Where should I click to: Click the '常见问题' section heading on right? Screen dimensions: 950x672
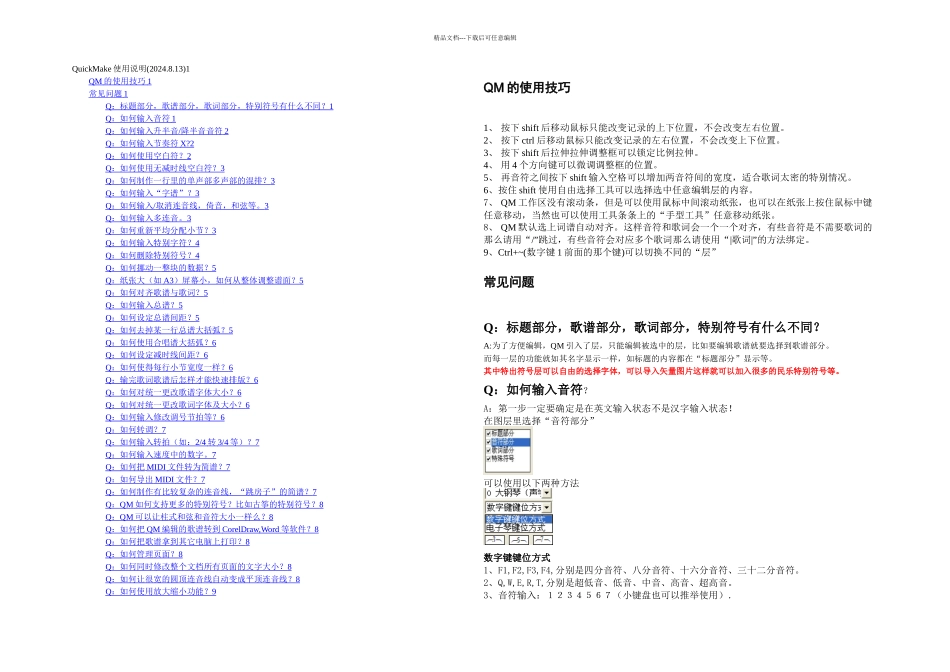point(508,282)
